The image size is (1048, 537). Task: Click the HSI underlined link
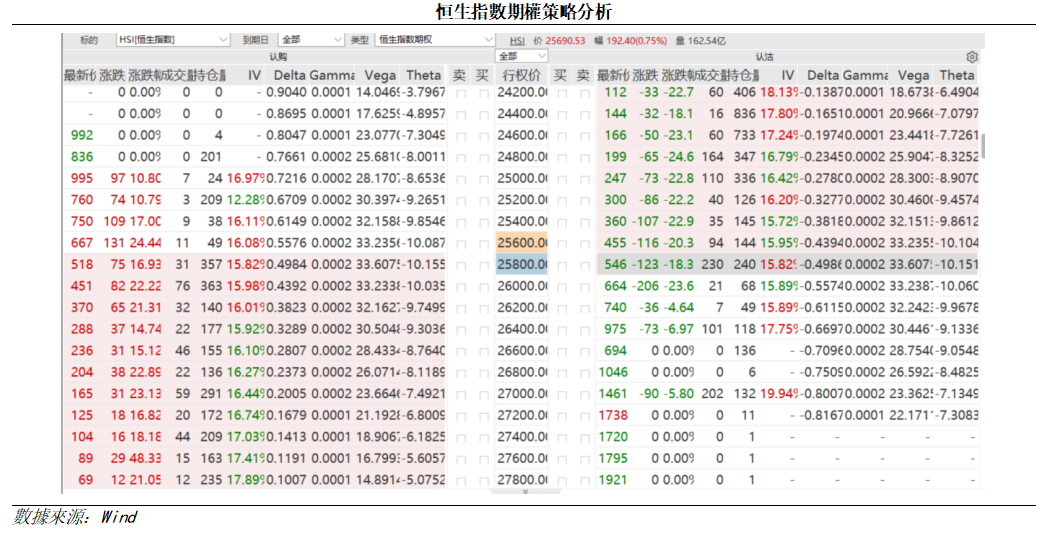pos(517,40)
